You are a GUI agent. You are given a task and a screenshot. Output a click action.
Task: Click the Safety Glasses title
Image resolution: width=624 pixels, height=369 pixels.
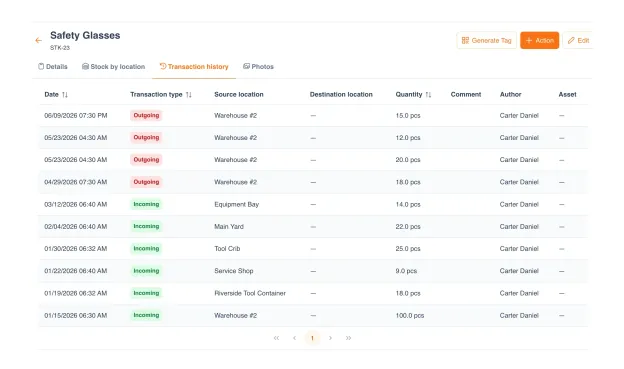85,35
